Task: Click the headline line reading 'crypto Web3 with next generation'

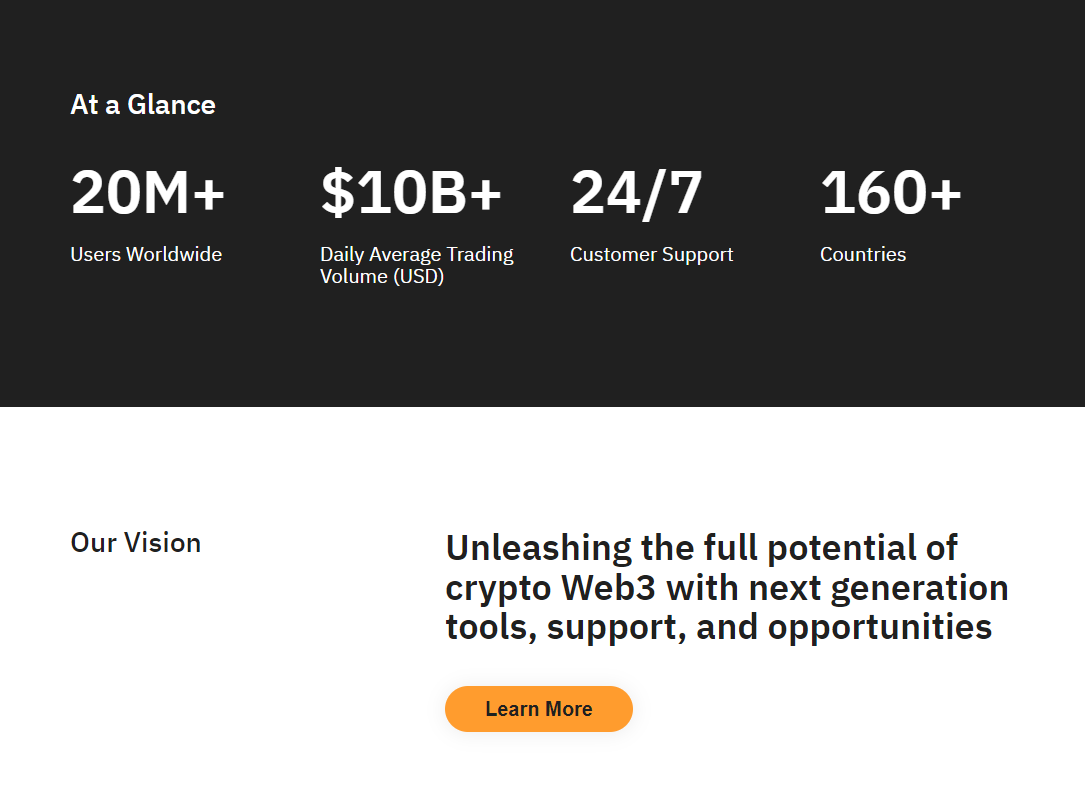Action: (727, 588)
